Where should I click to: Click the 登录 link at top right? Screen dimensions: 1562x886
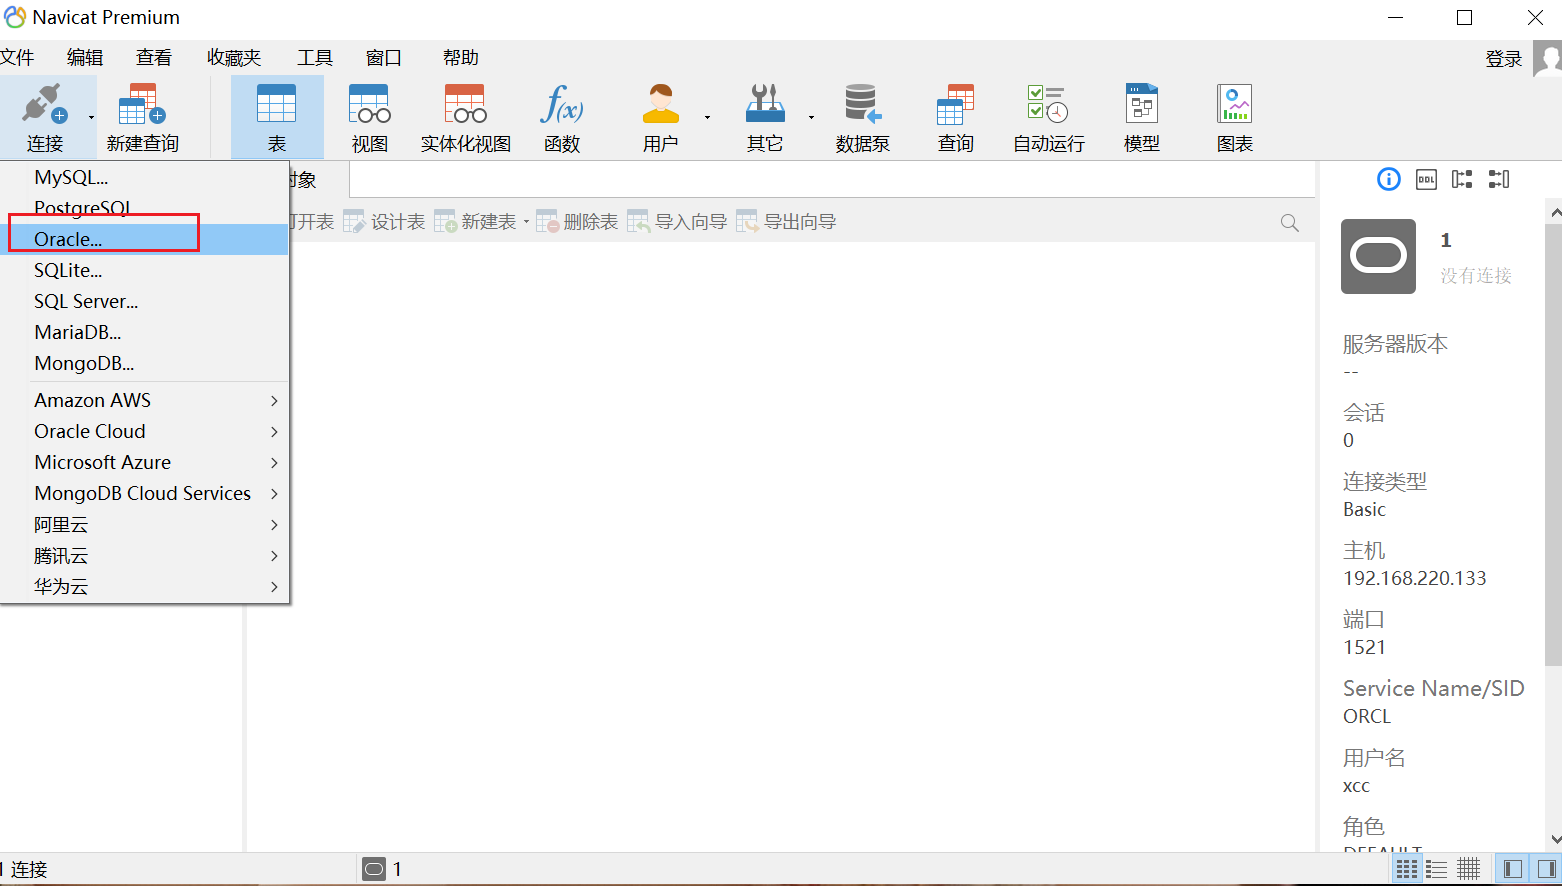[x=1503, y=57]
